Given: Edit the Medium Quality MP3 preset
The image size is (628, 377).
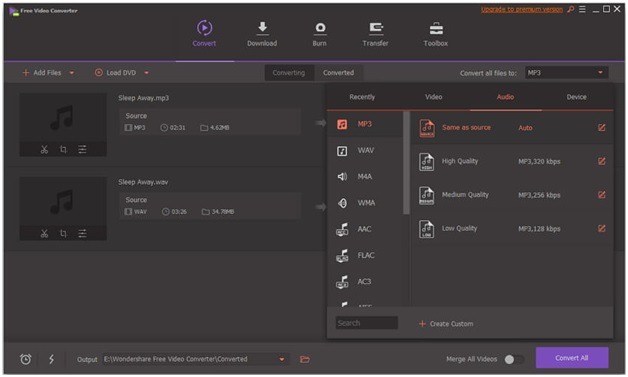Looking at the screenshot, I should click(602, 195).
